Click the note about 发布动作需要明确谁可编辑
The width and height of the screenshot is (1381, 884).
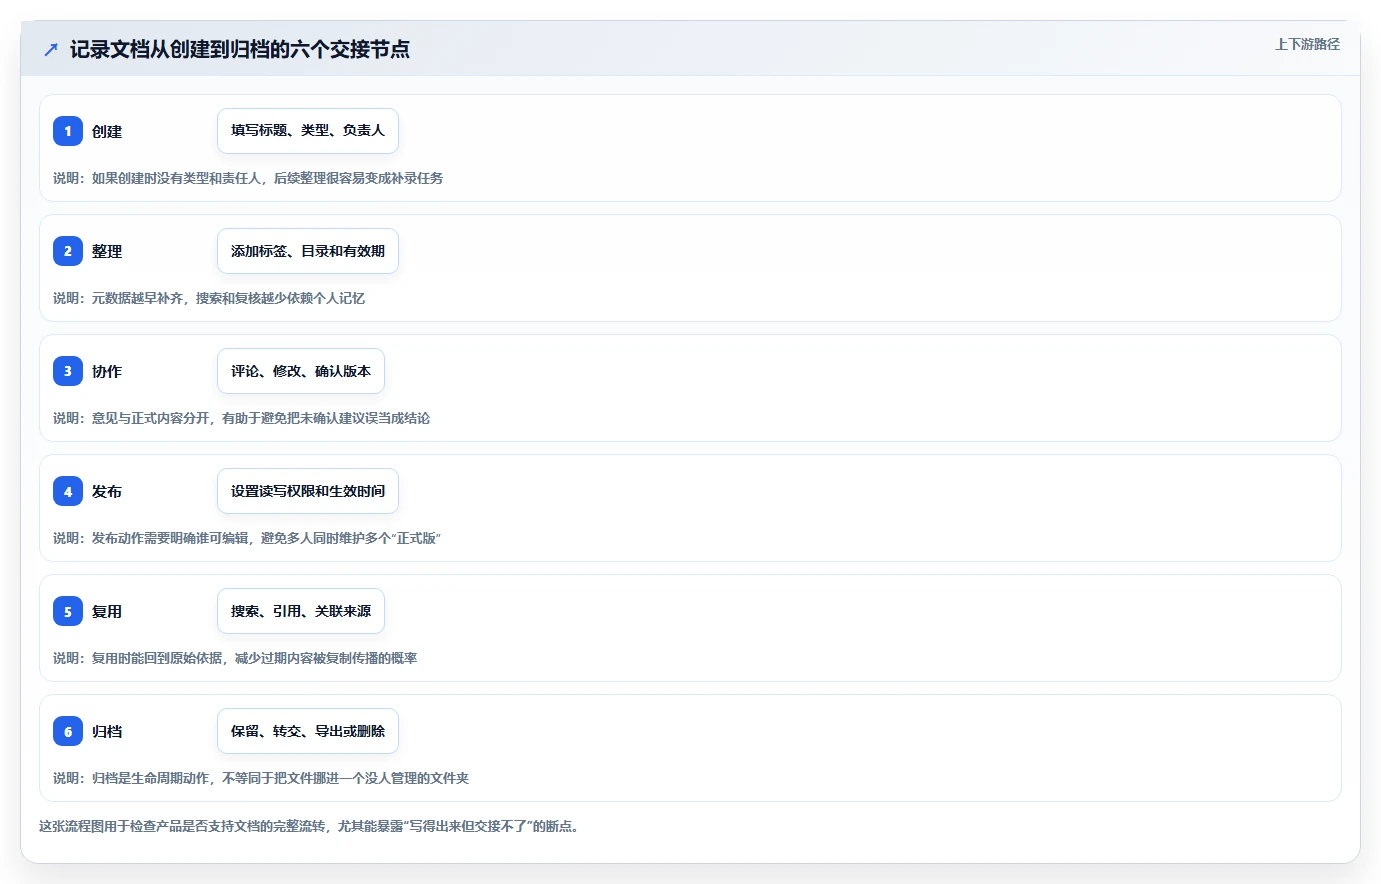[247, 538]
